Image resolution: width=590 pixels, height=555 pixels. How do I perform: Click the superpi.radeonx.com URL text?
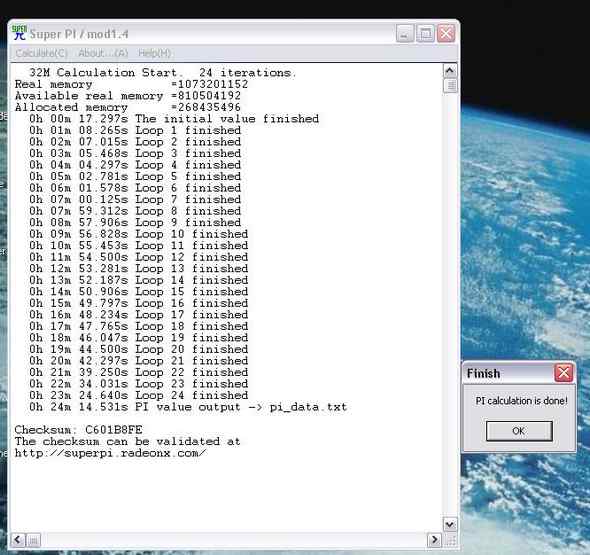(x=110, y=453)
